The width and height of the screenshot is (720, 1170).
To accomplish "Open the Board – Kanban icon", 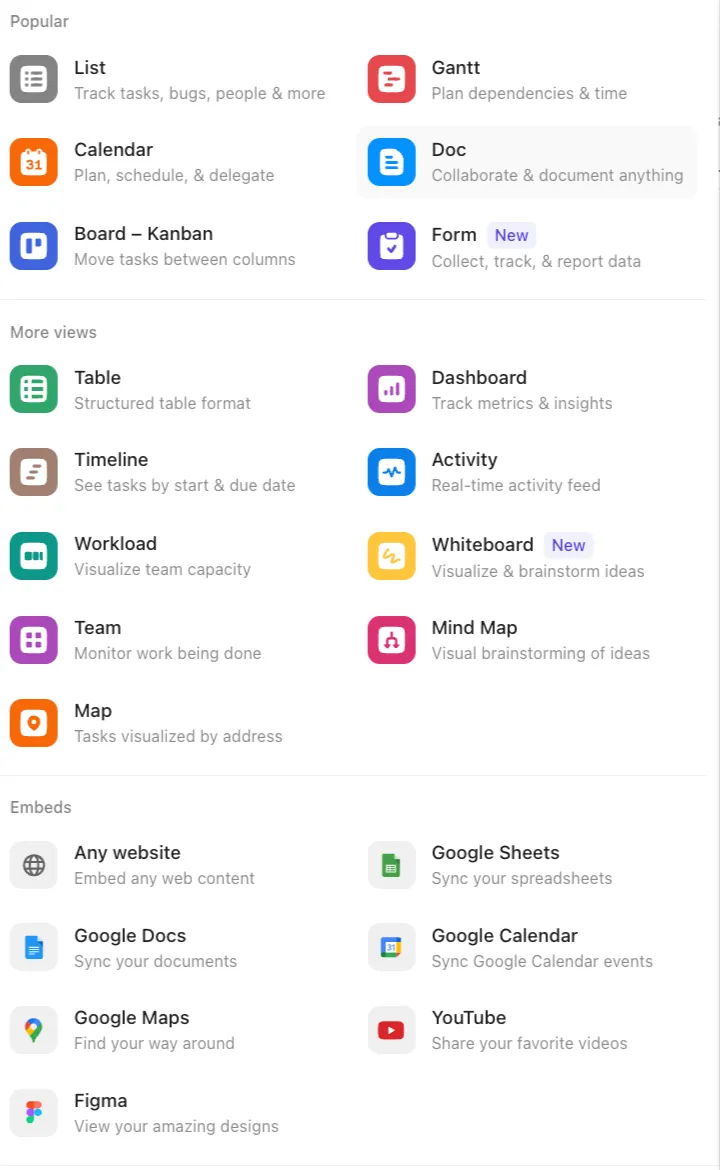I will coord(34,246).
